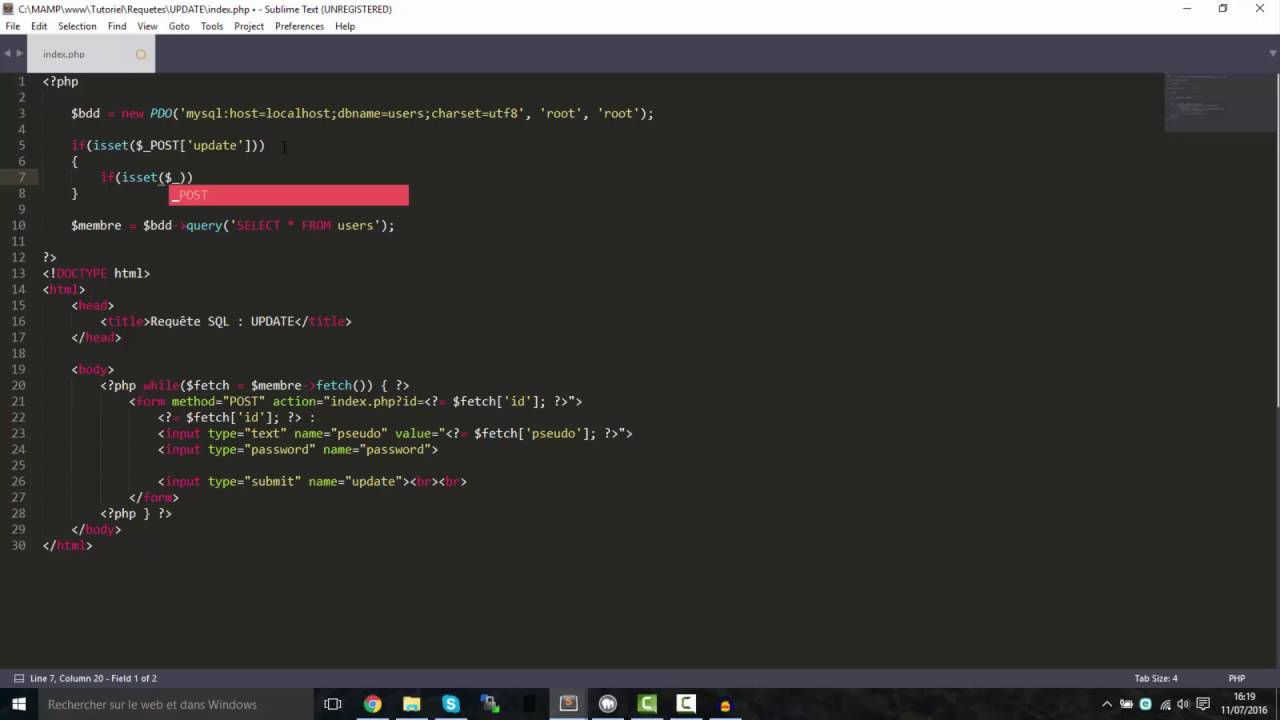Click unsaved dot on index.php tab

(140, 54)
